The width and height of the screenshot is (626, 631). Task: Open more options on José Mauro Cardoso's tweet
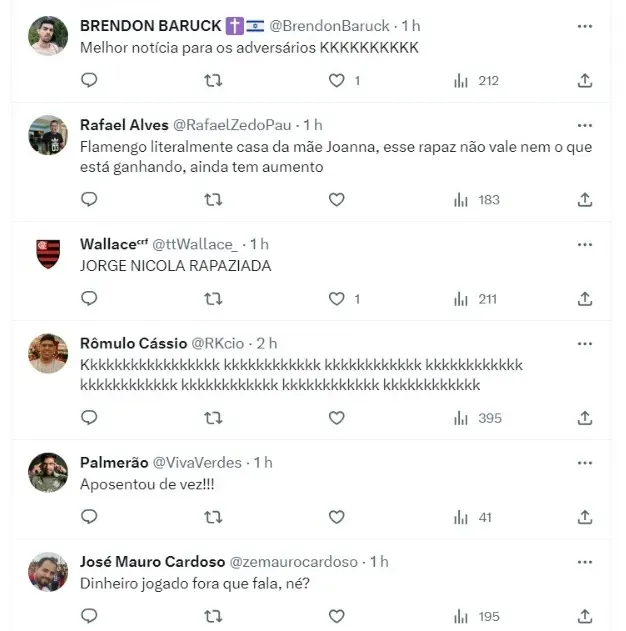(585, 561)
